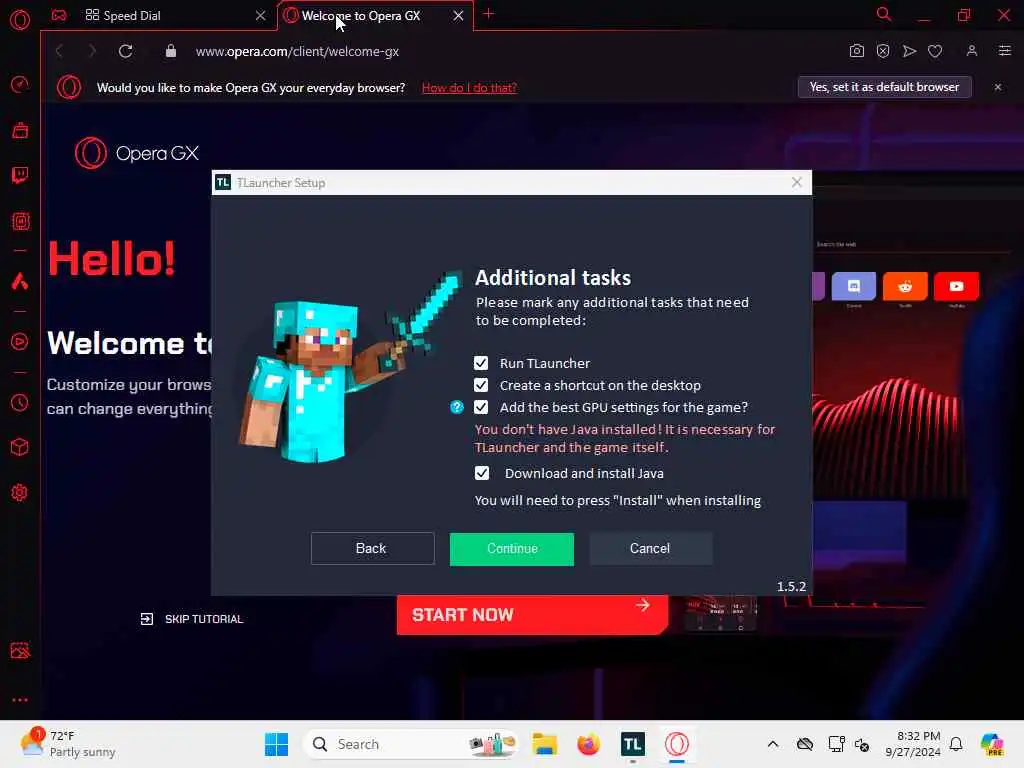Open the Player icon in sidebar
The image size is (1024, 768).
click(x=20, y=342)
